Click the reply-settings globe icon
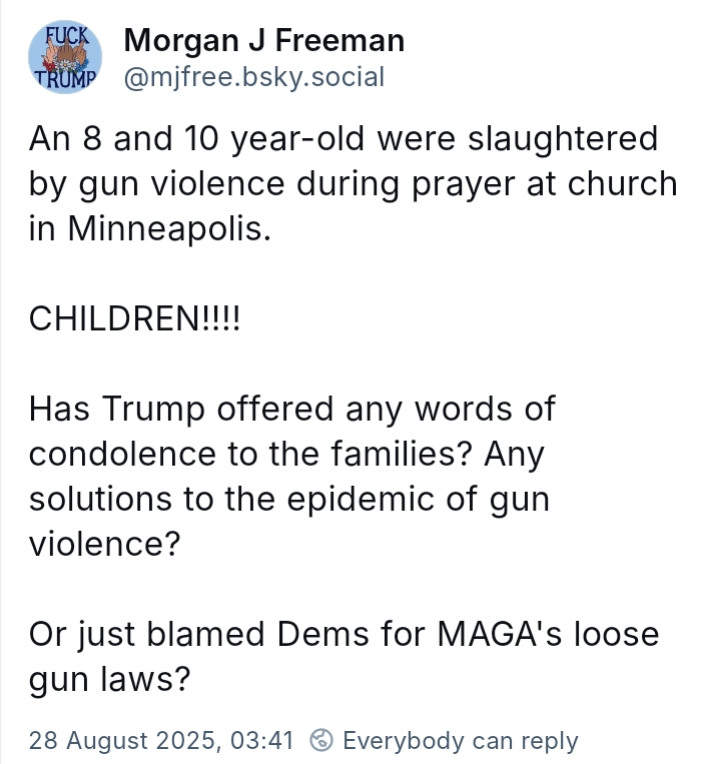 click(x=321, y=740)
